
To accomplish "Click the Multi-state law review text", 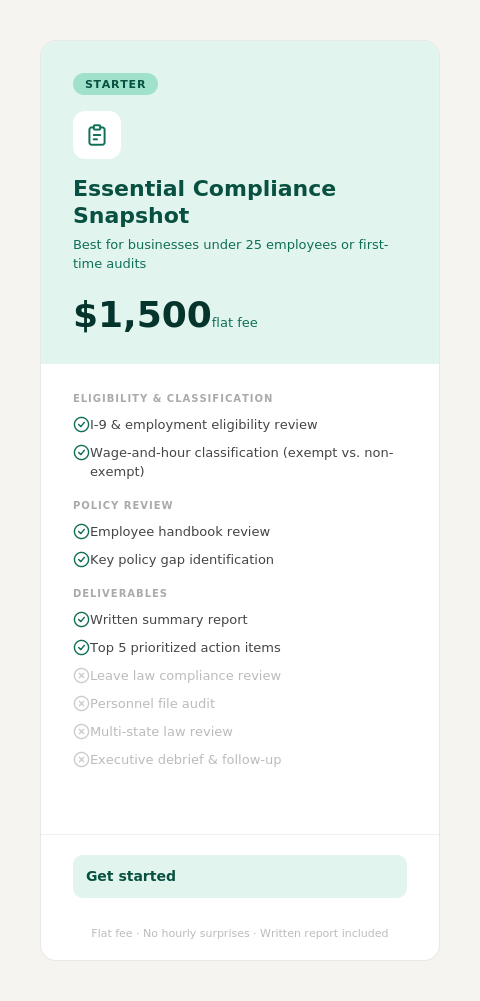I will coord(161,732).
